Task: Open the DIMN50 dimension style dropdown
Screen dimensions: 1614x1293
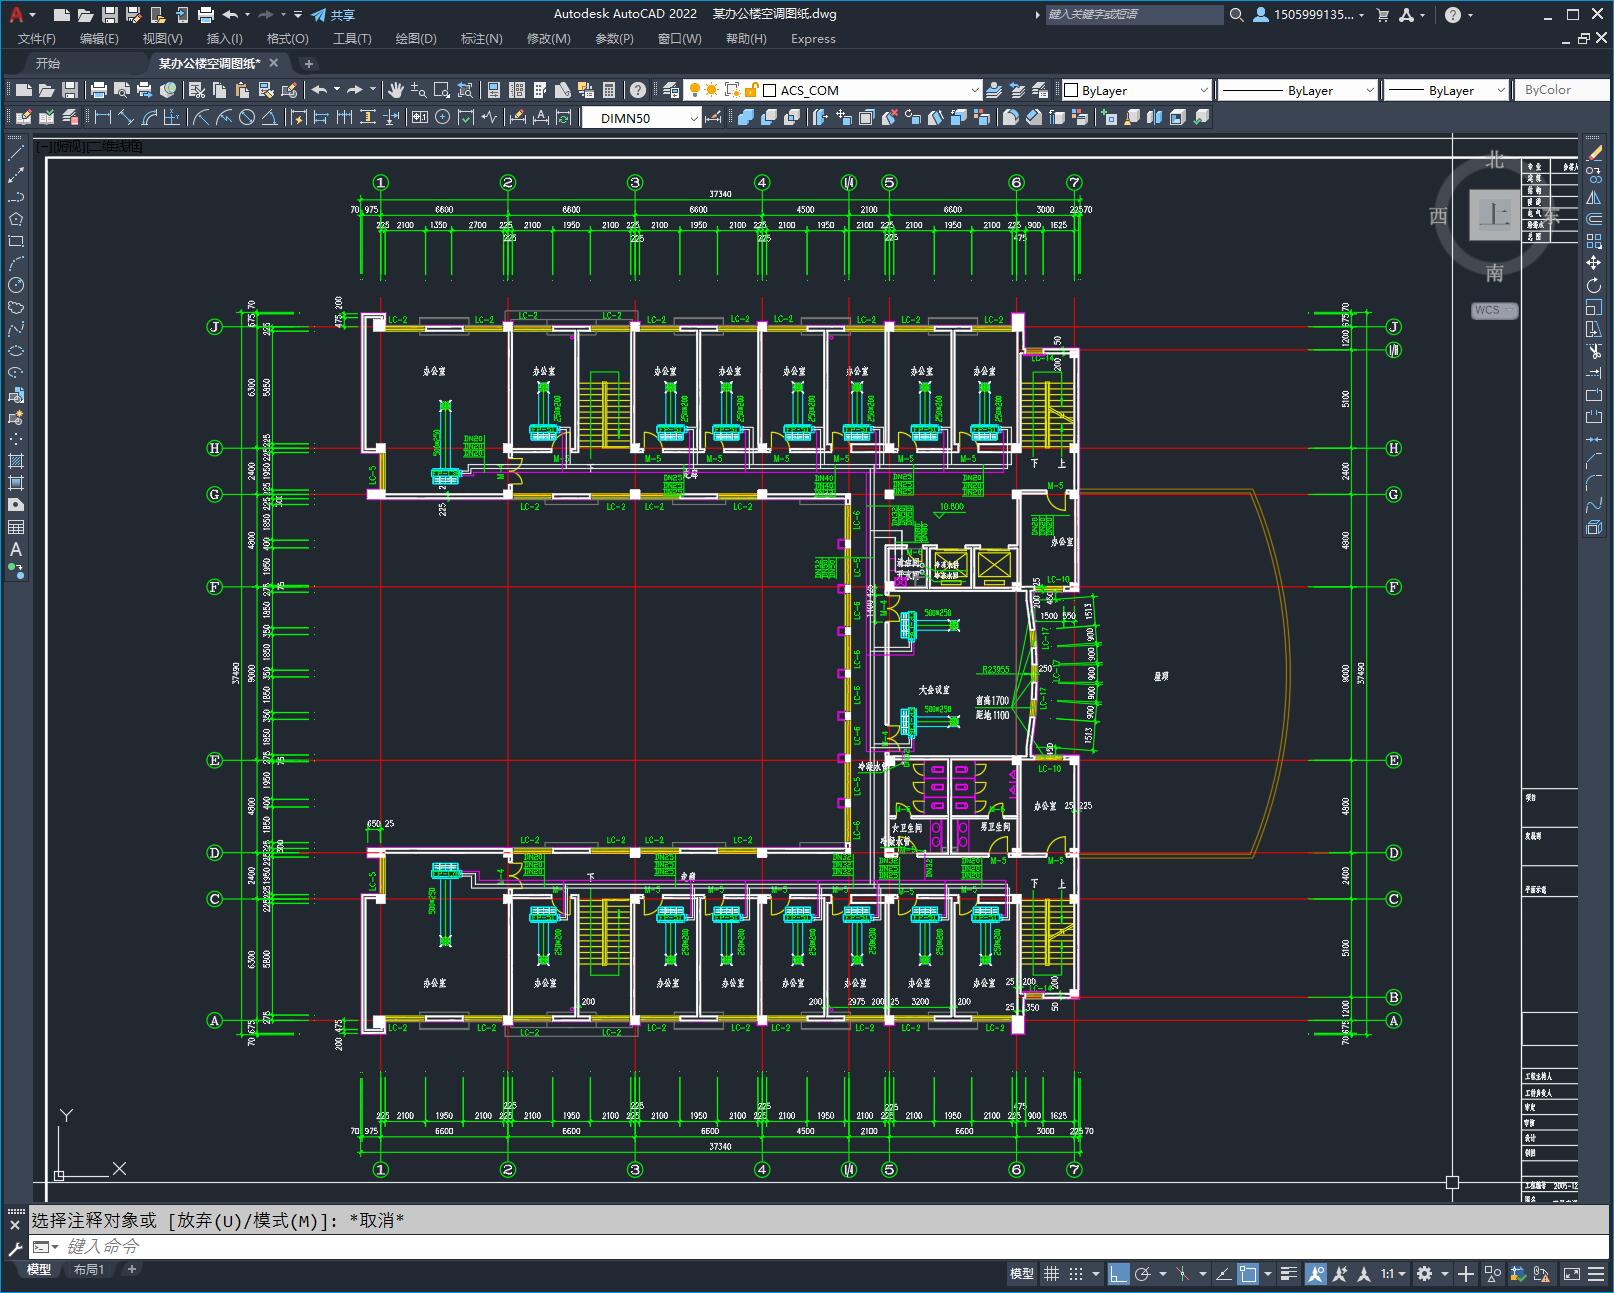Action: 642,117
